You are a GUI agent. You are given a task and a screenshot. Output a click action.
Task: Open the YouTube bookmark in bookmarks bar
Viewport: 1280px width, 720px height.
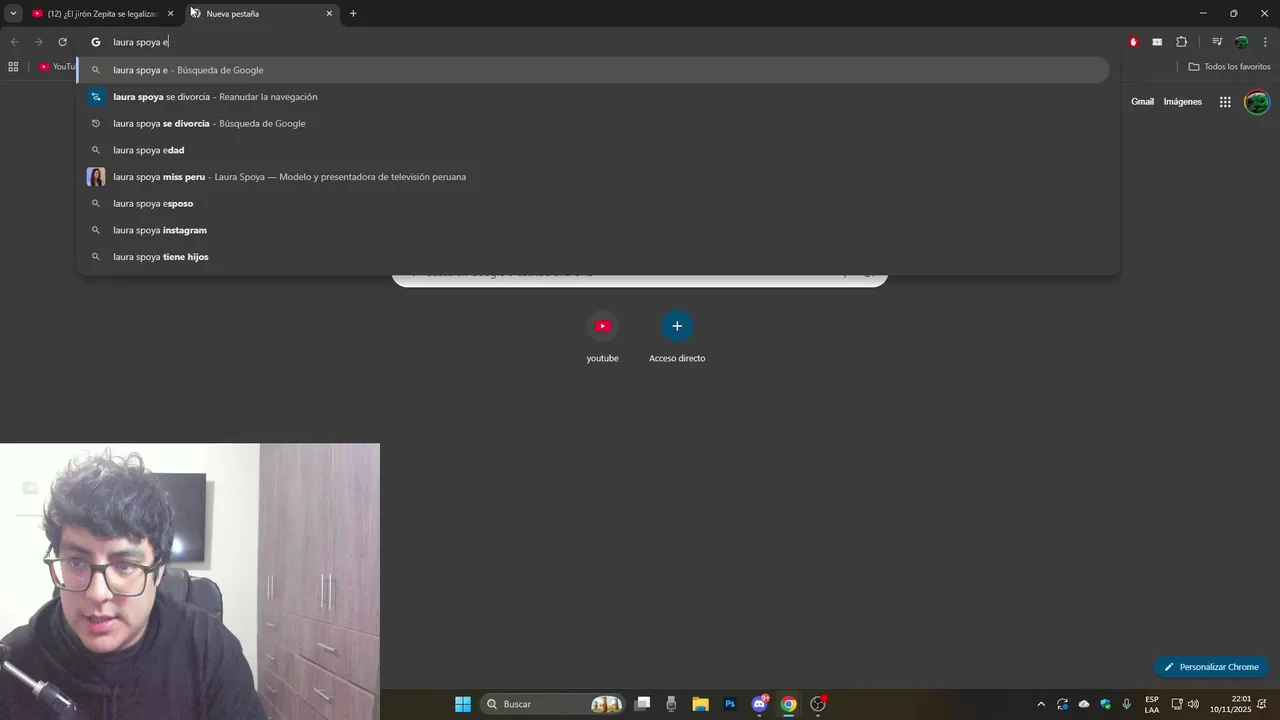[x=57, y=67]
